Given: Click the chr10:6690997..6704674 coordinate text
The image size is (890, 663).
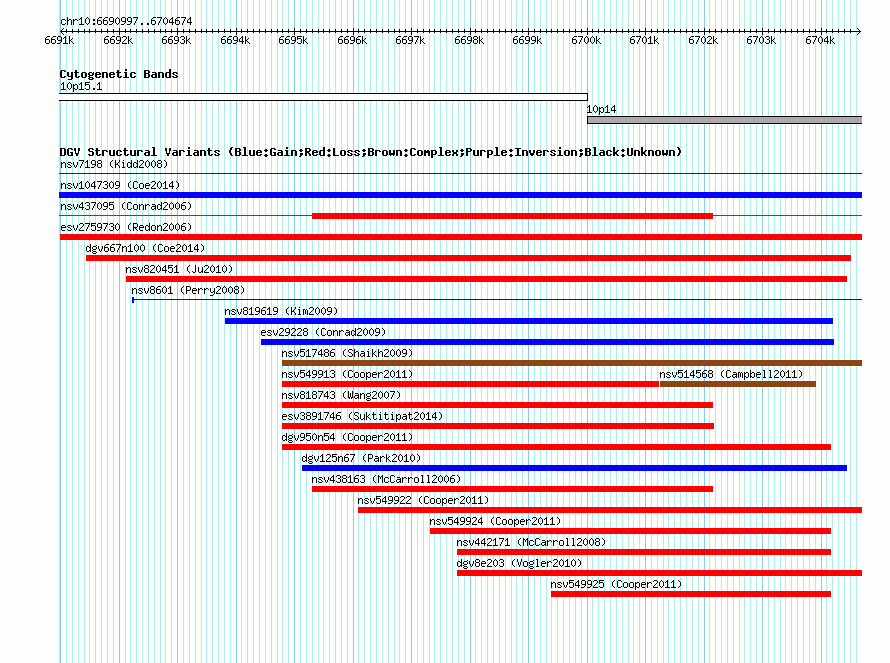Looking at the screenshot, I should [126, 22].
